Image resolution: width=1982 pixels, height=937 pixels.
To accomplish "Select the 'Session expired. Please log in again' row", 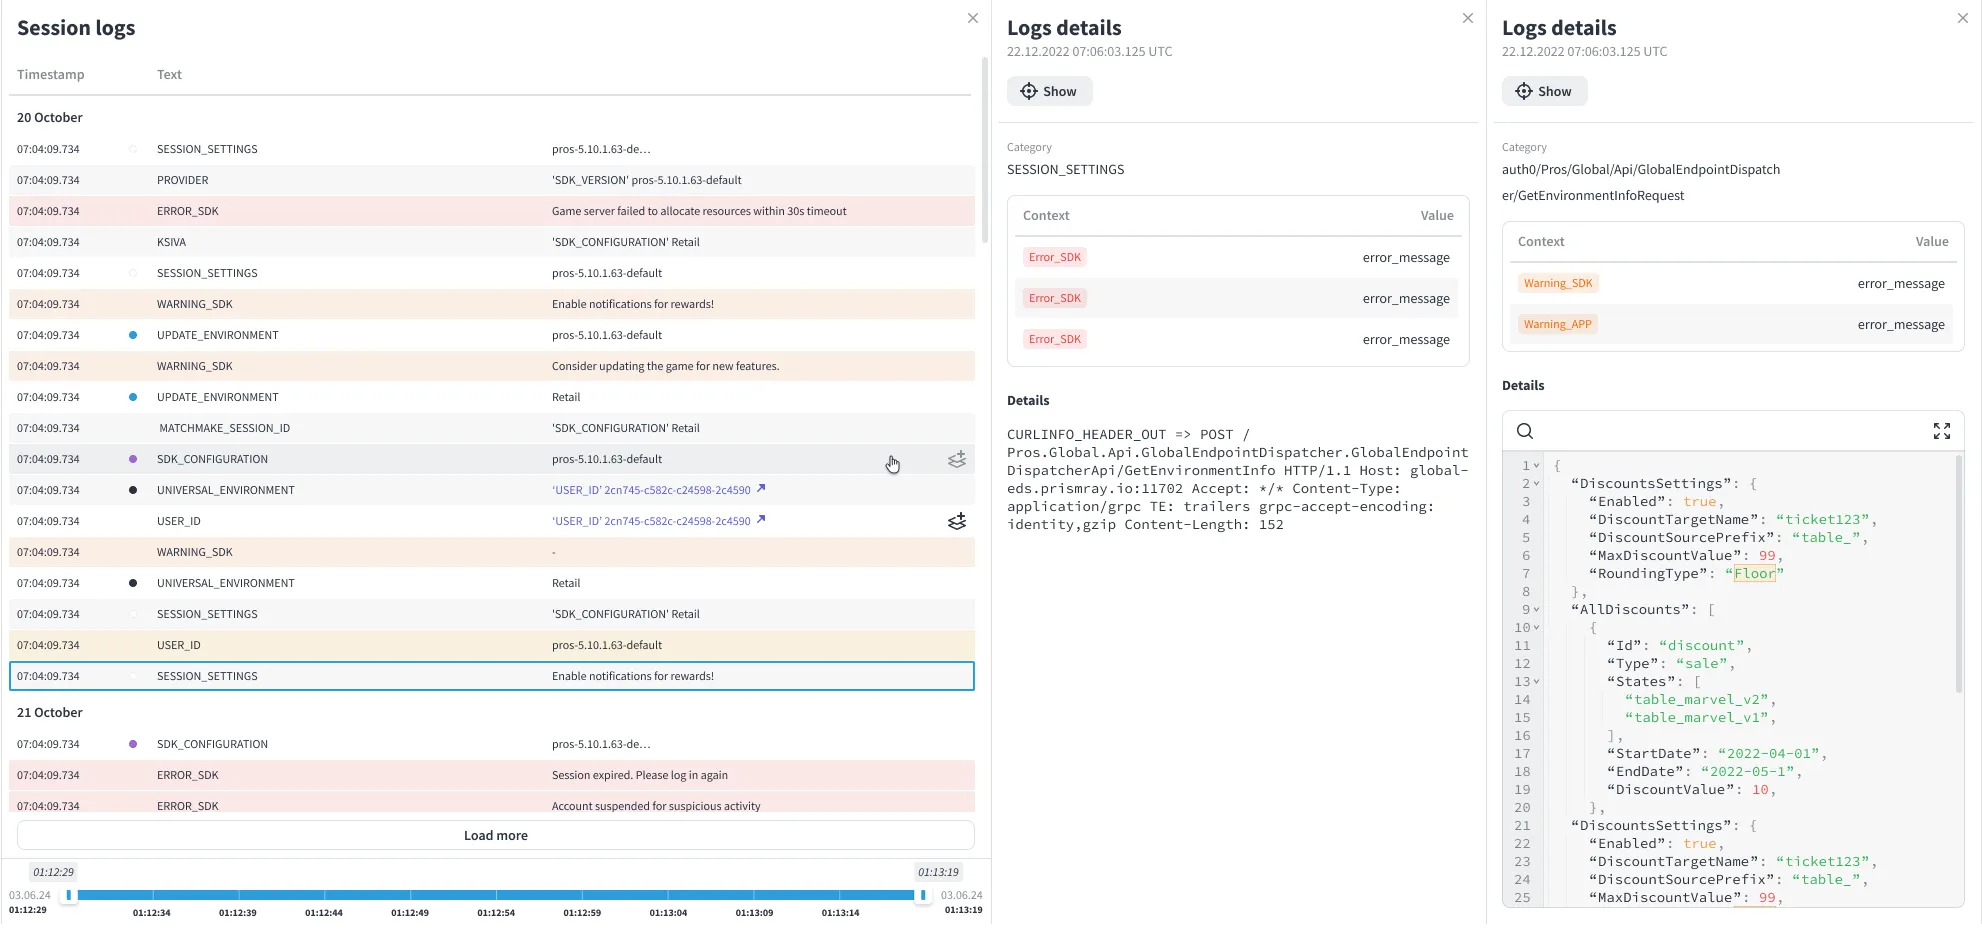I will tap(492, 775).
